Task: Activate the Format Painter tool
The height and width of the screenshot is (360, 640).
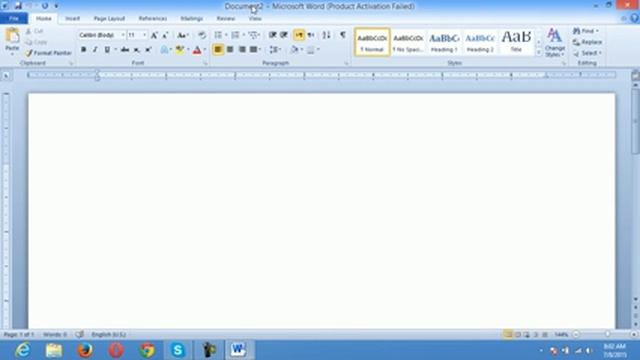Action: point(48,53)
